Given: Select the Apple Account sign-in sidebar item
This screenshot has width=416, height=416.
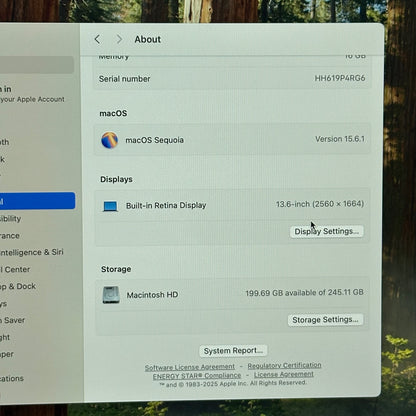Looking at the screenshot, I should [x=32, y=94].
